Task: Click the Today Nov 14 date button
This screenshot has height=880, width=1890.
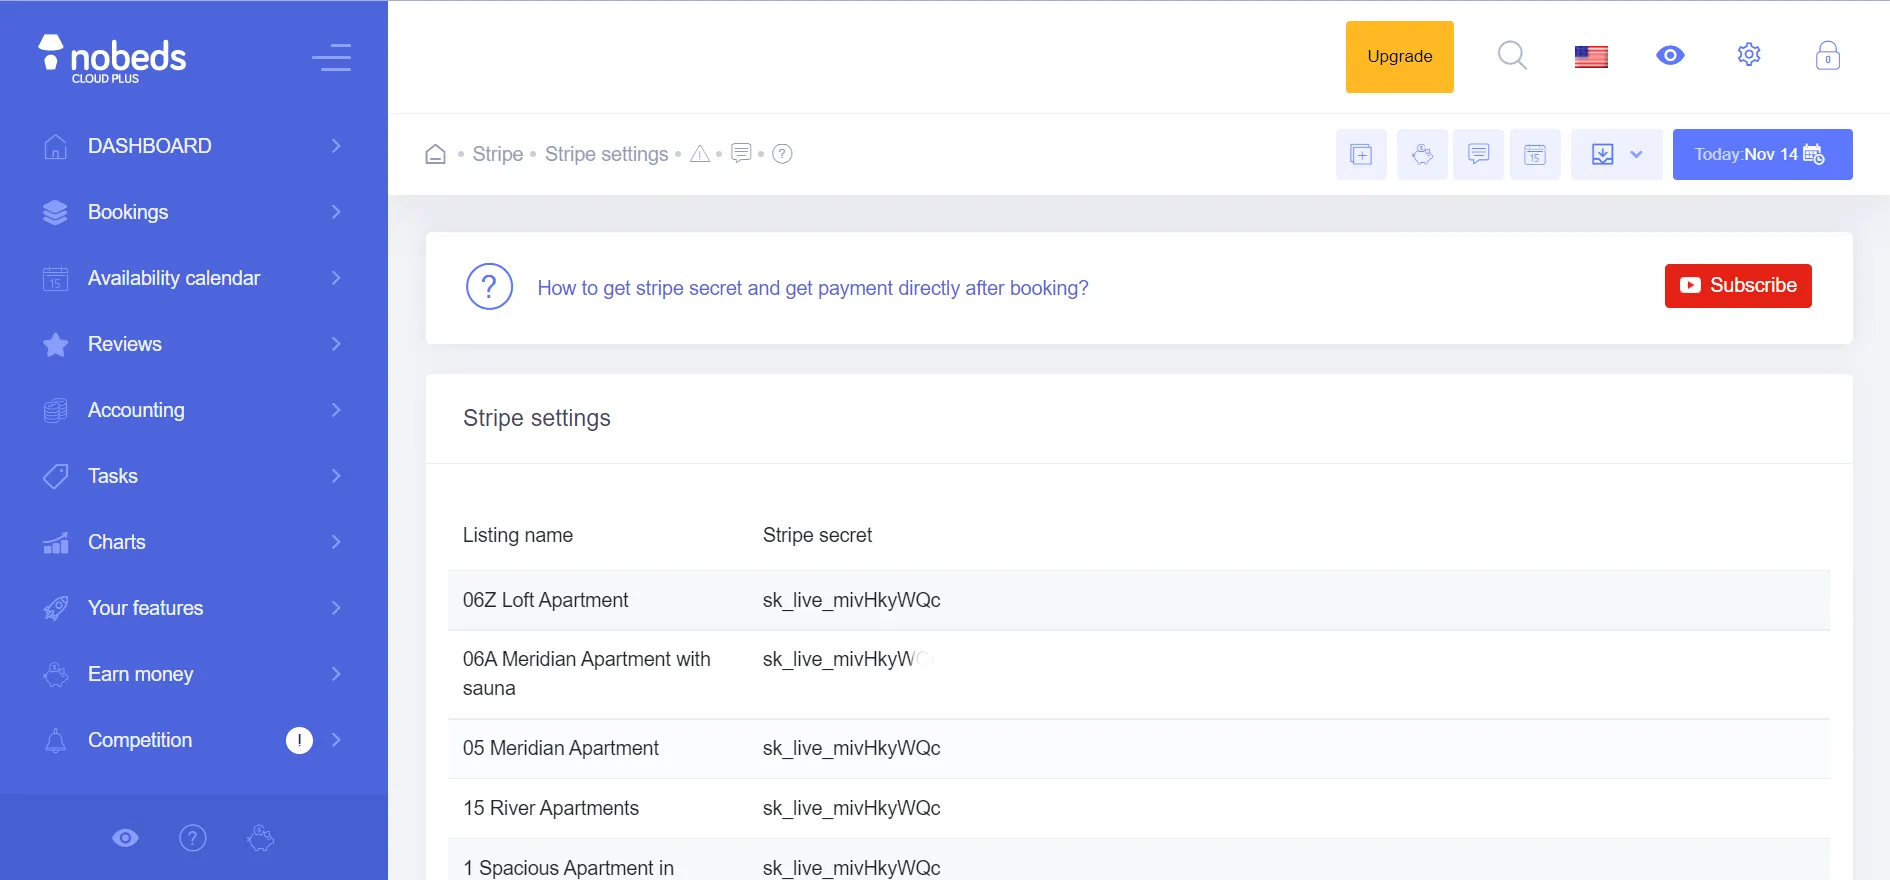Action: pos(1763,154)
